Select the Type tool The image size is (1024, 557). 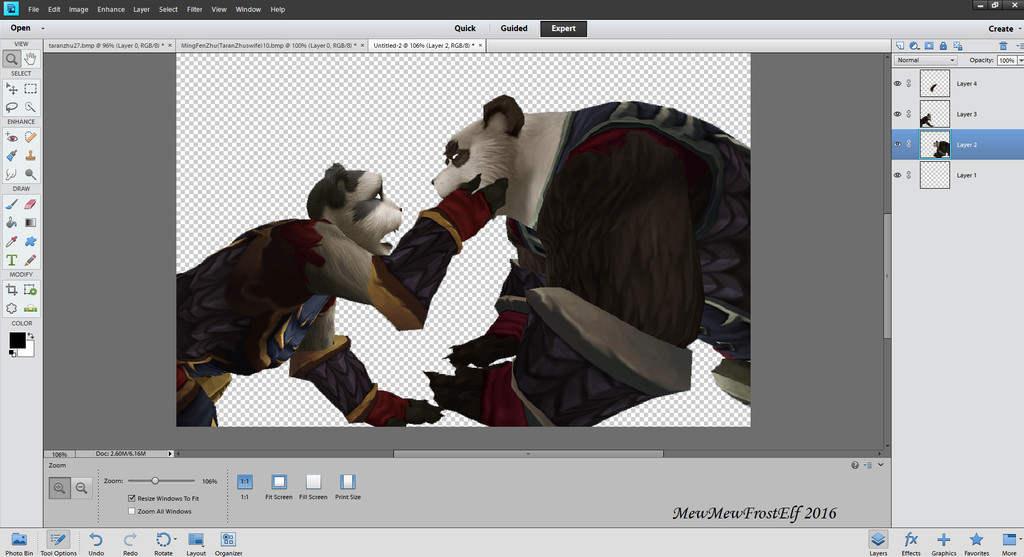click(x=12, y=260)
